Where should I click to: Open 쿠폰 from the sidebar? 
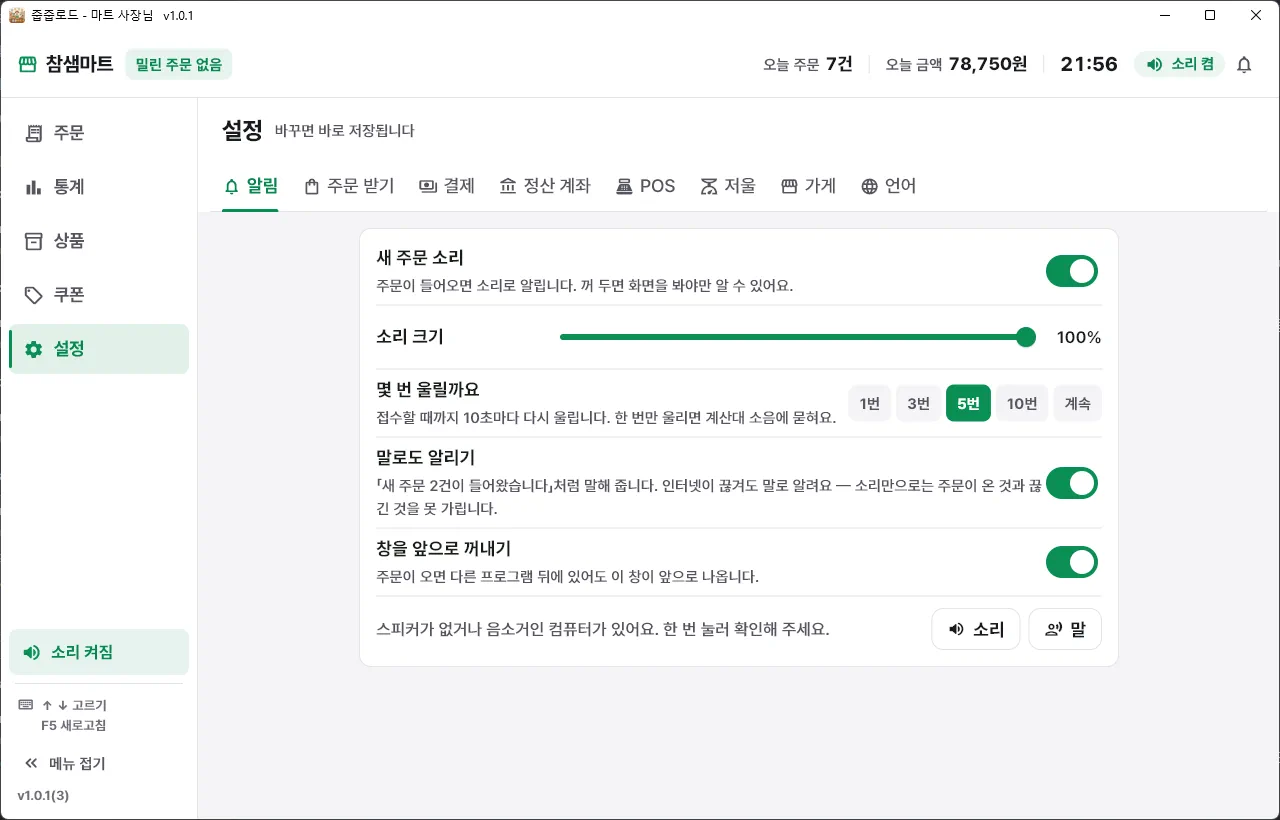point(99,295)
